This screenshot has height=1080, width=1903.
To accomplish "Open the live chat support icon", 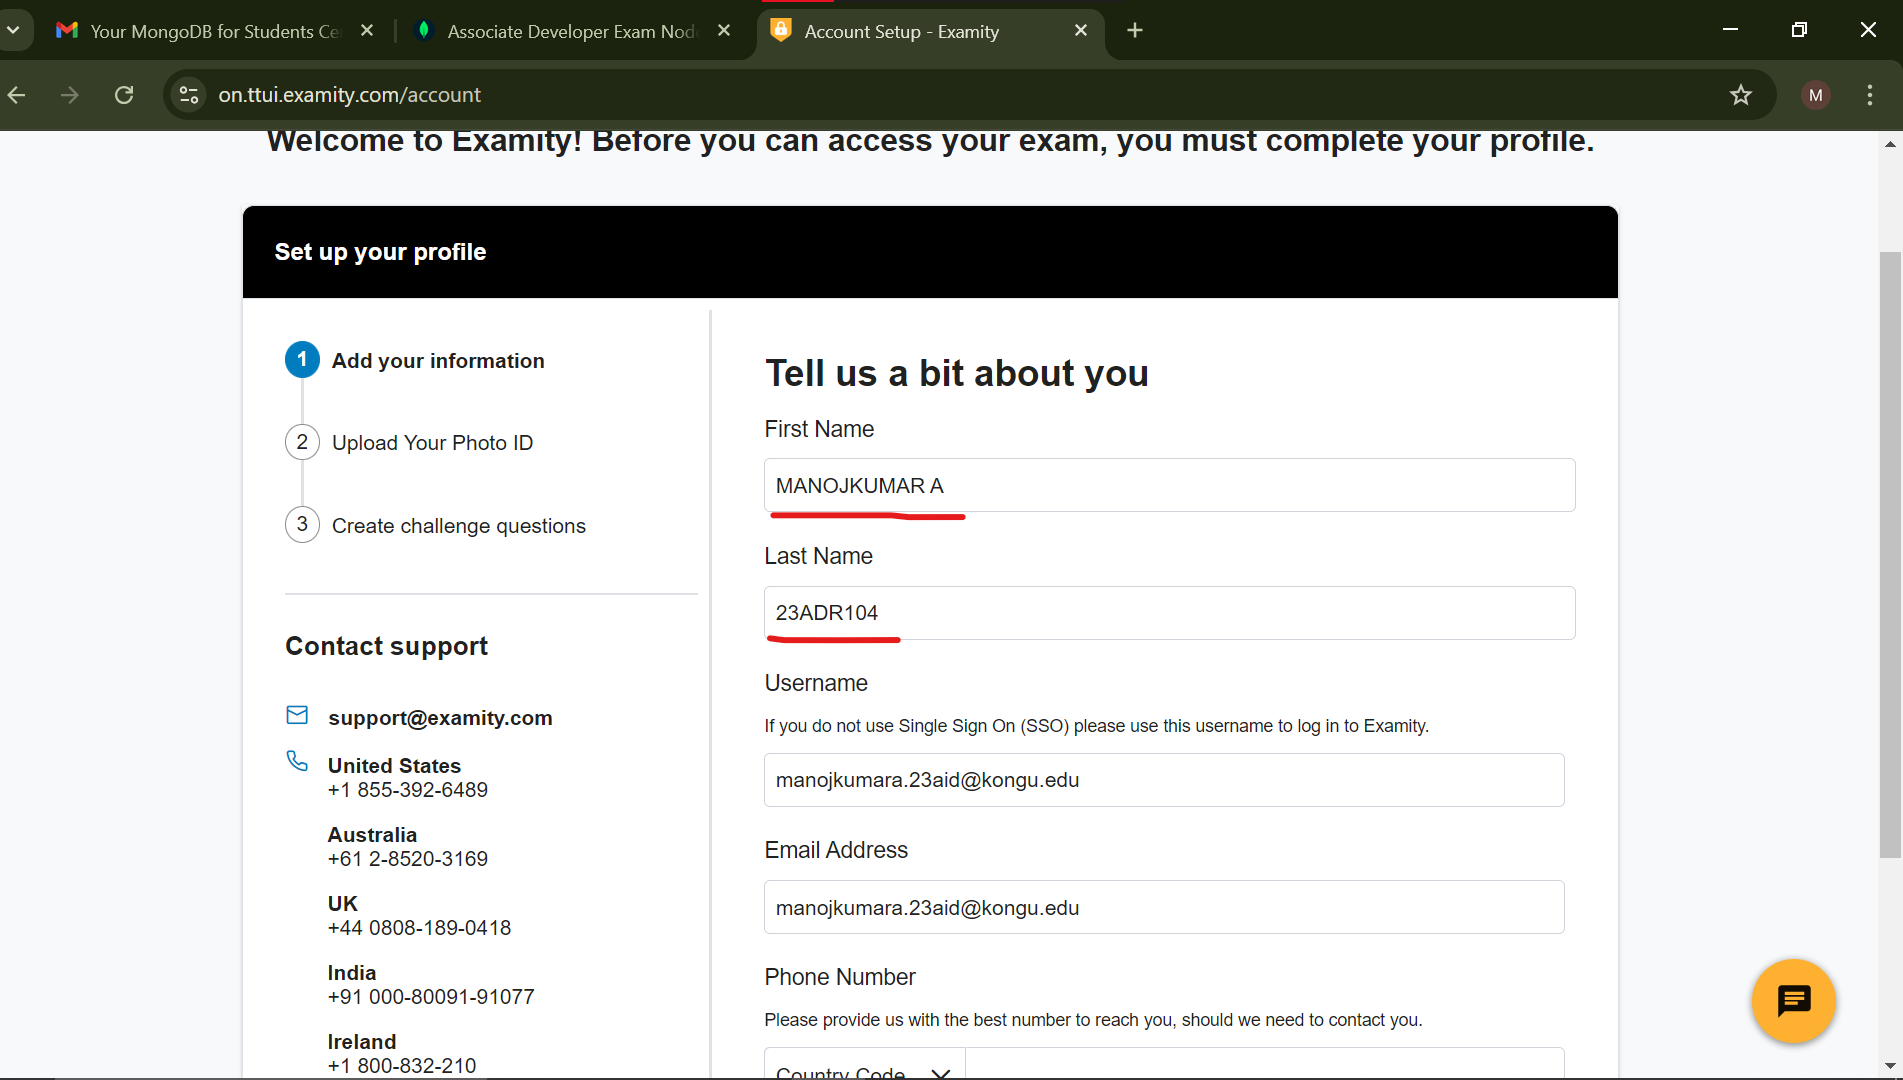I will pyautogui.click(x=1793, y=1001).
